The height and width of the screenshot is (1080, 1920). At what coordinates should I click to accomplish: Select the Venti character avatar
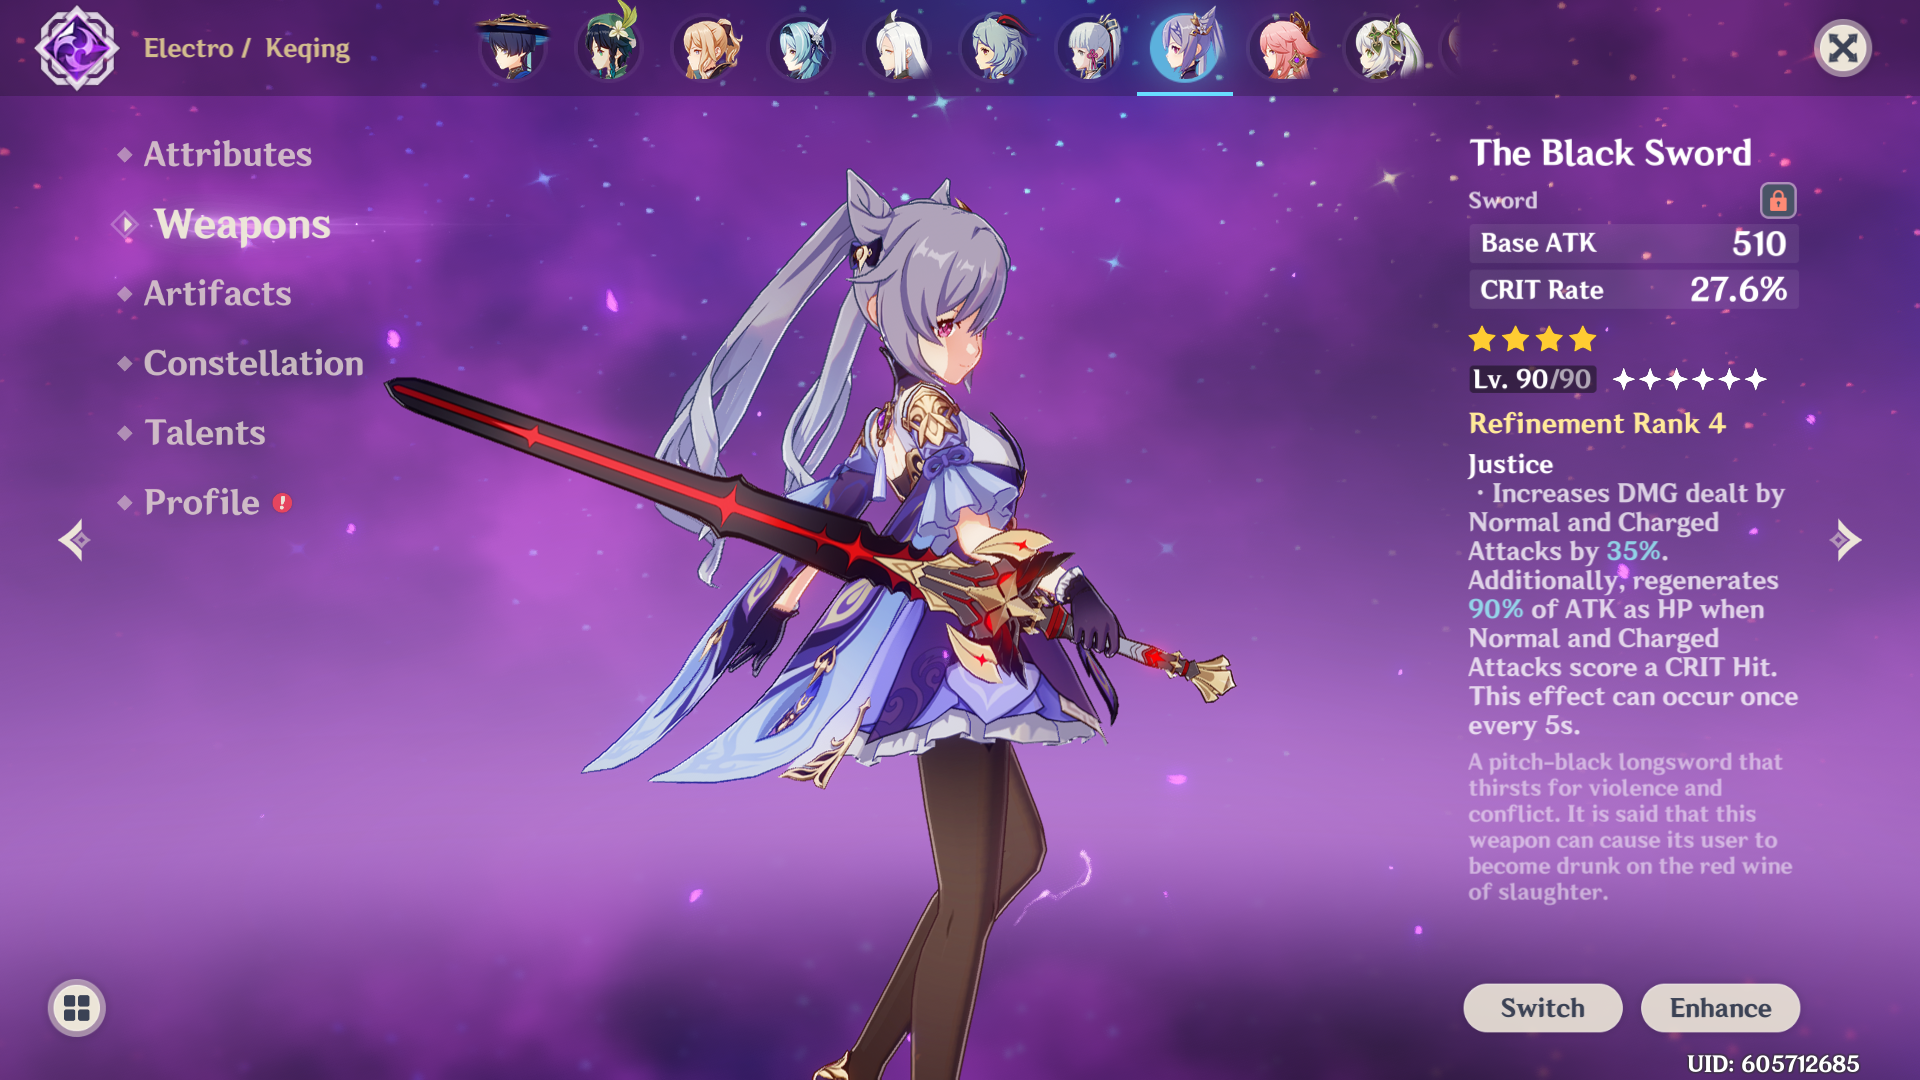coord(608,48)
